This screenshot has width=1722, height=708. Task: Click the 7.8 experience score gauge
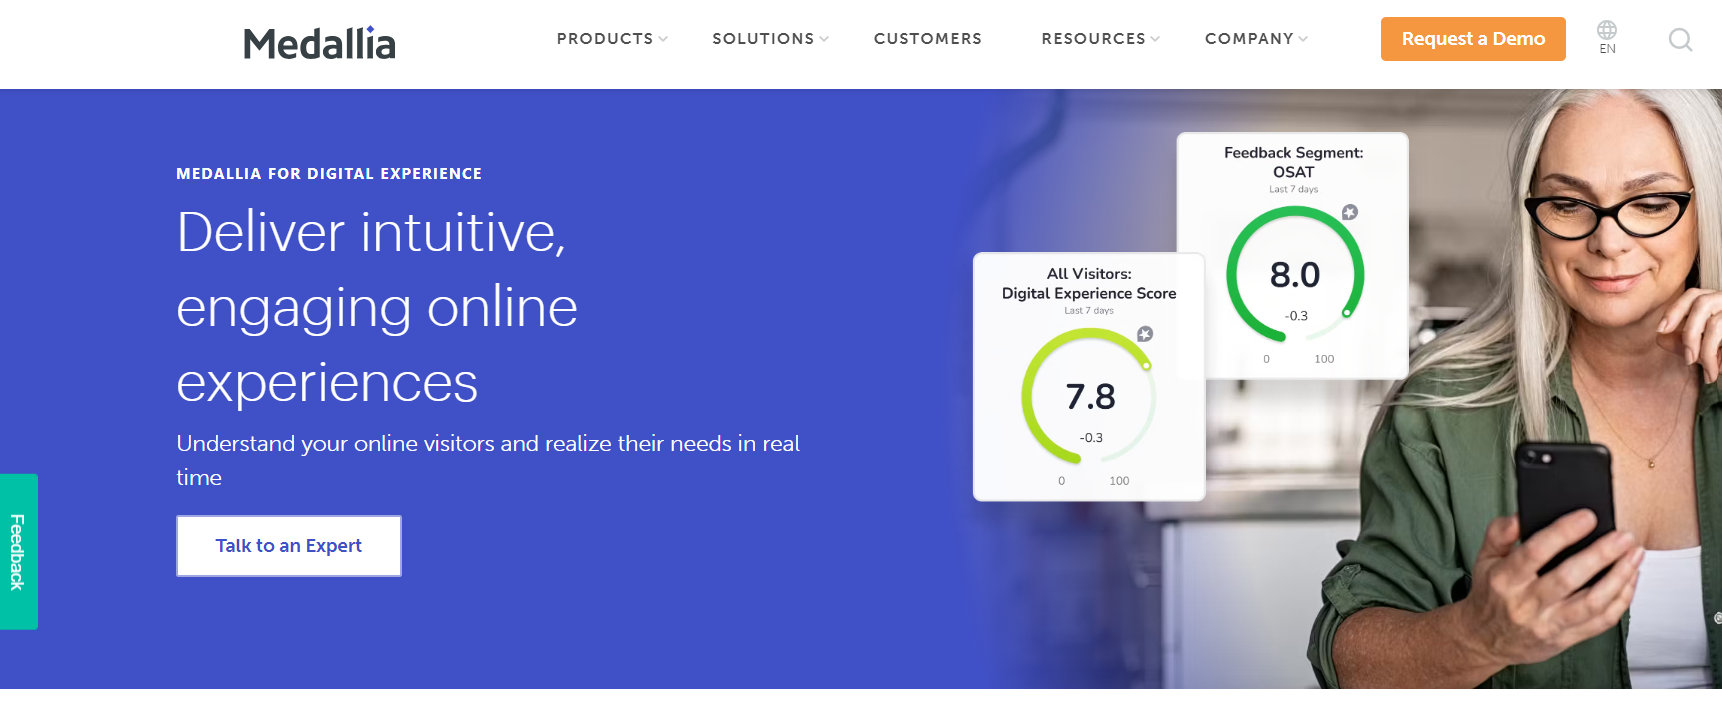pyautogui.click(x=1089, y=397)
